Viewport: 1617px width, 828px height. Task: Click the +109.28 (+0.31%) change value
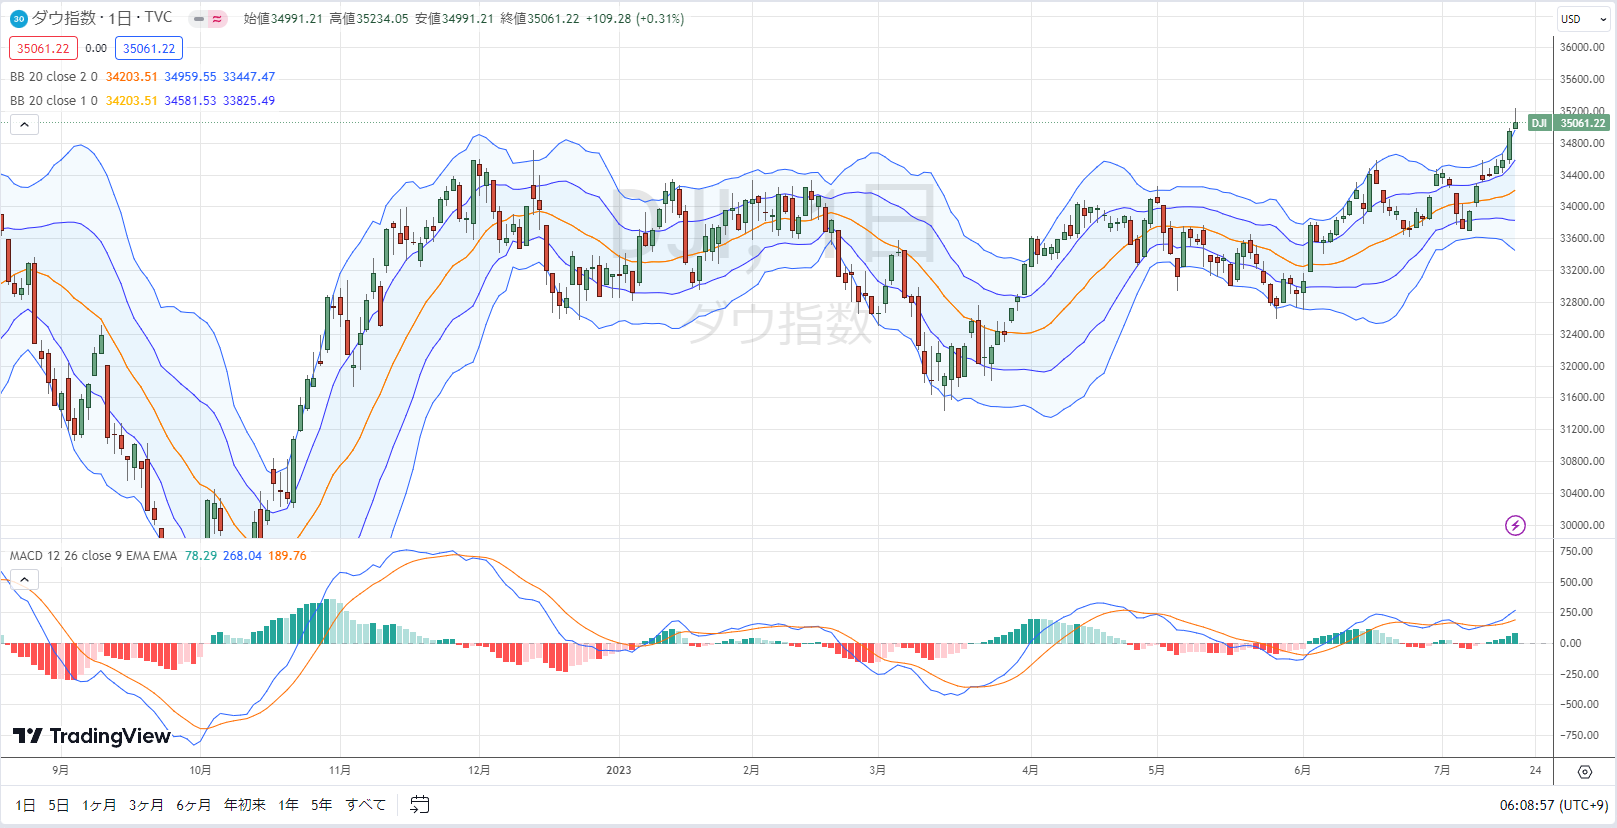[635, 19]
